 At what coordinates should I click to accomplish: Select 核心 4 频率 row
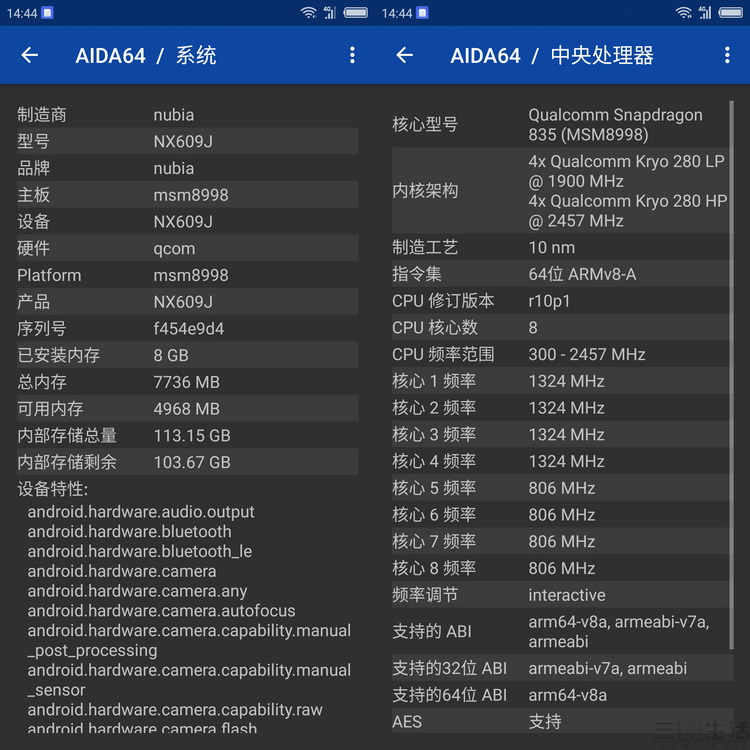[x=562, y=462]
